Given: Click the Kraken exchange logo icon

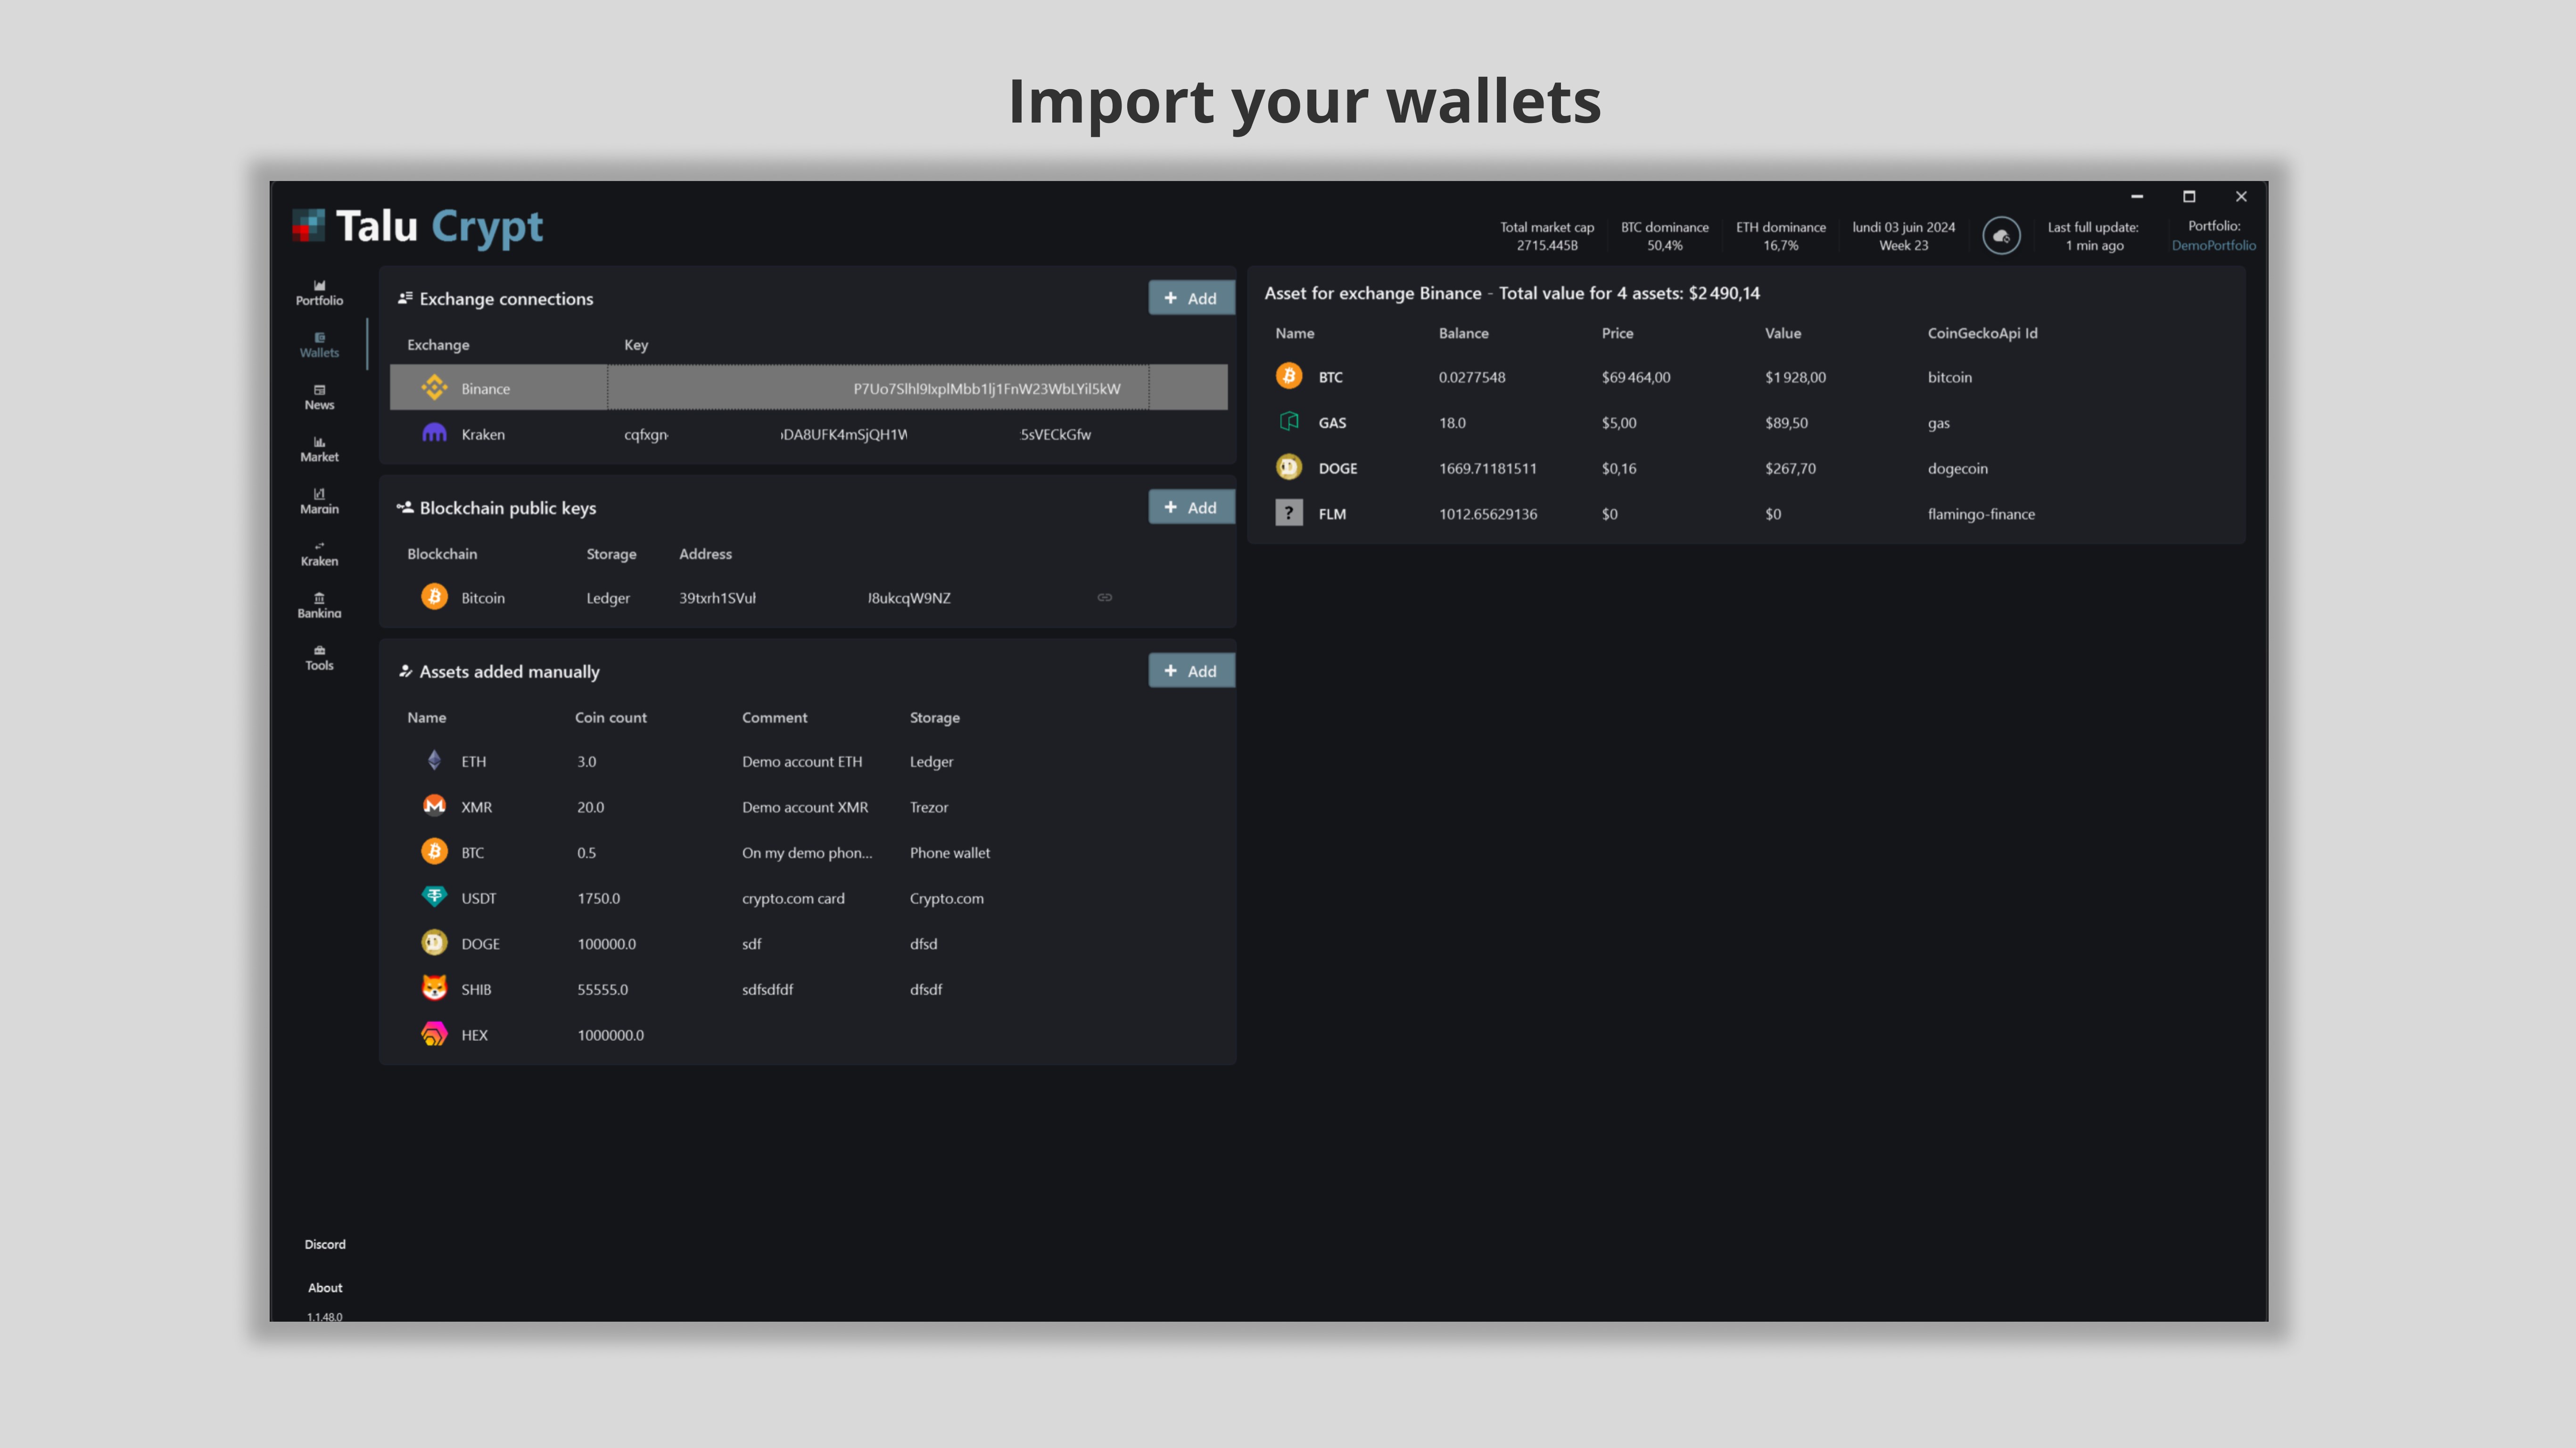Looking at the screenshot, I should (x=434, y=434).
